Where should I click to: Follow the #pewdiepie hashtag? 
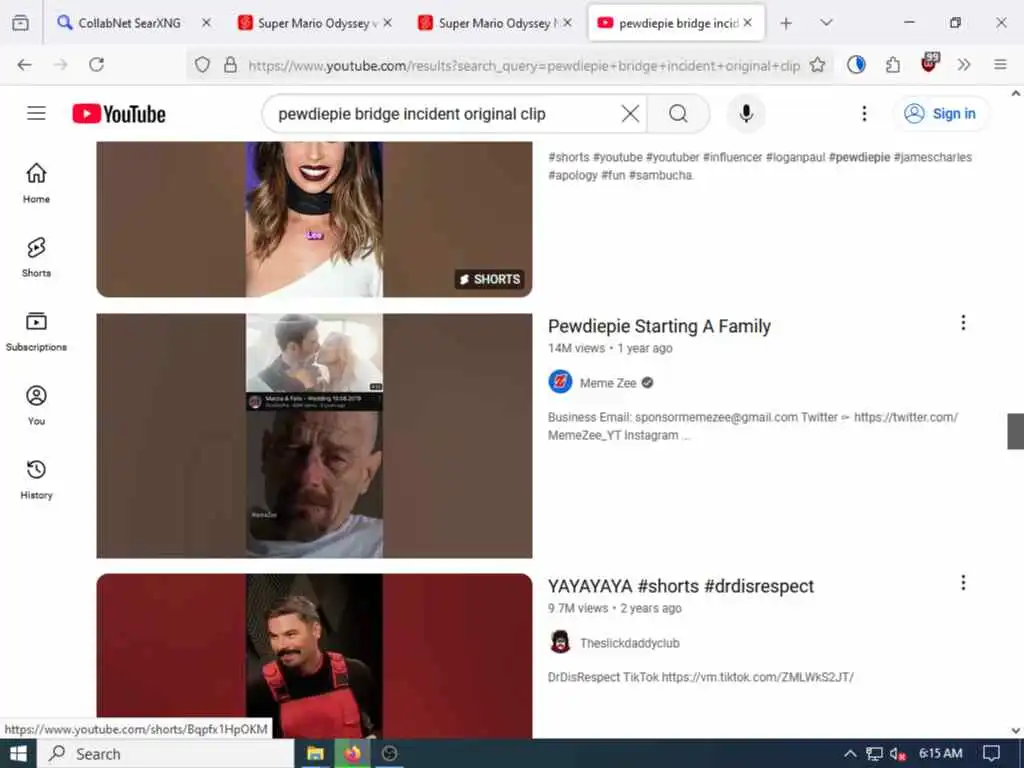[859, 157]
